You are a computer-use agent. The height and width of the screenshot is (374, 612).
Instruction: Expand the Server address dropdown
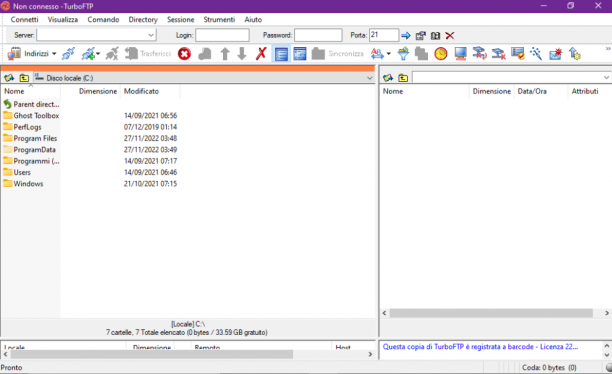[151, 35]
